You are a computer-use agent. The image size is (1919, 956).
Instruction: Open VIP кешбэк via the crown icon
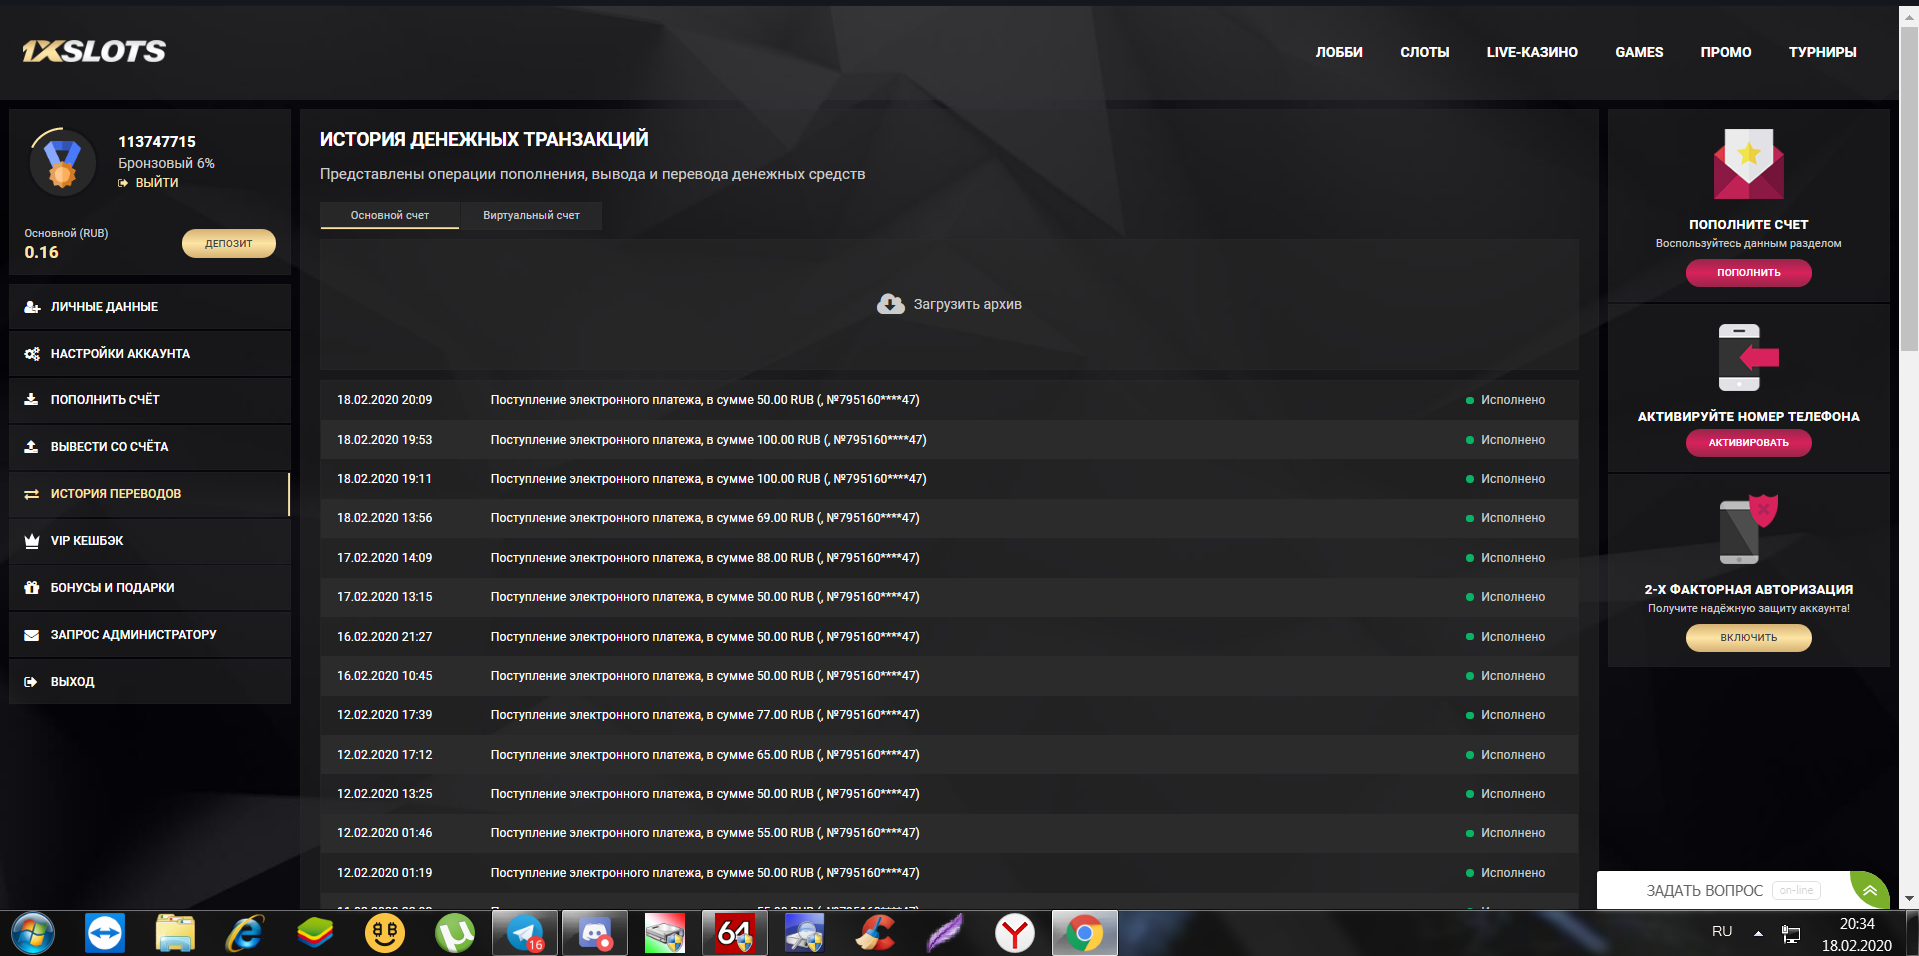tap(31, 540)
